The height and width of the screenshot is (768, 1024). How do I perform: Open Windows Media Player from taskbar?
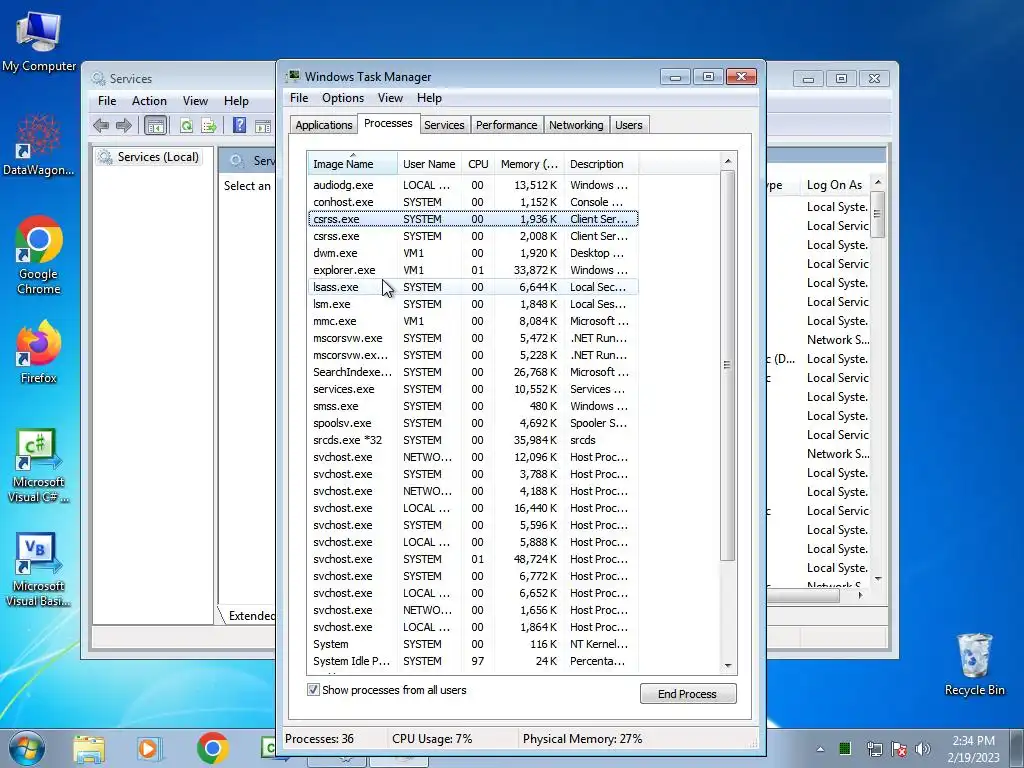149,749
